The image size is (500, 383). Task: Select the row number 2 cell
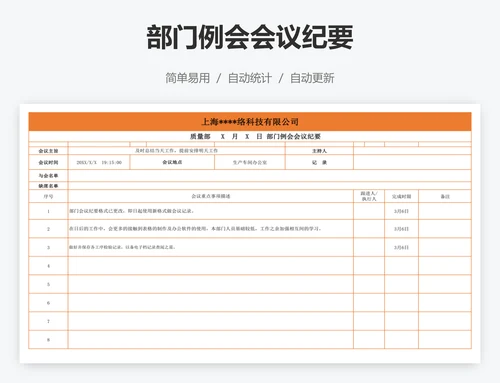[x=48, y=229]
